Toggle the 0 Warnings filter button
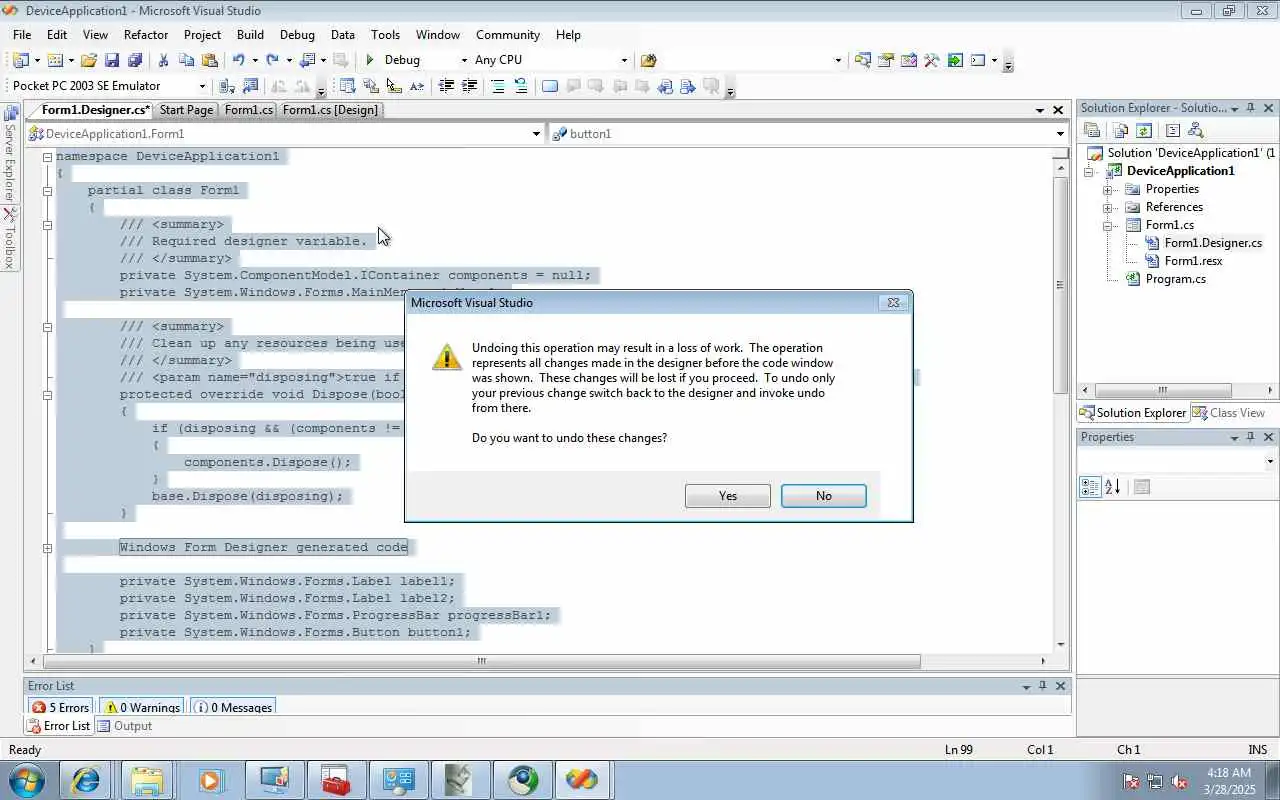Viewport: 1280px width, 800px height. pyautogui.click(x=142, y=707)
